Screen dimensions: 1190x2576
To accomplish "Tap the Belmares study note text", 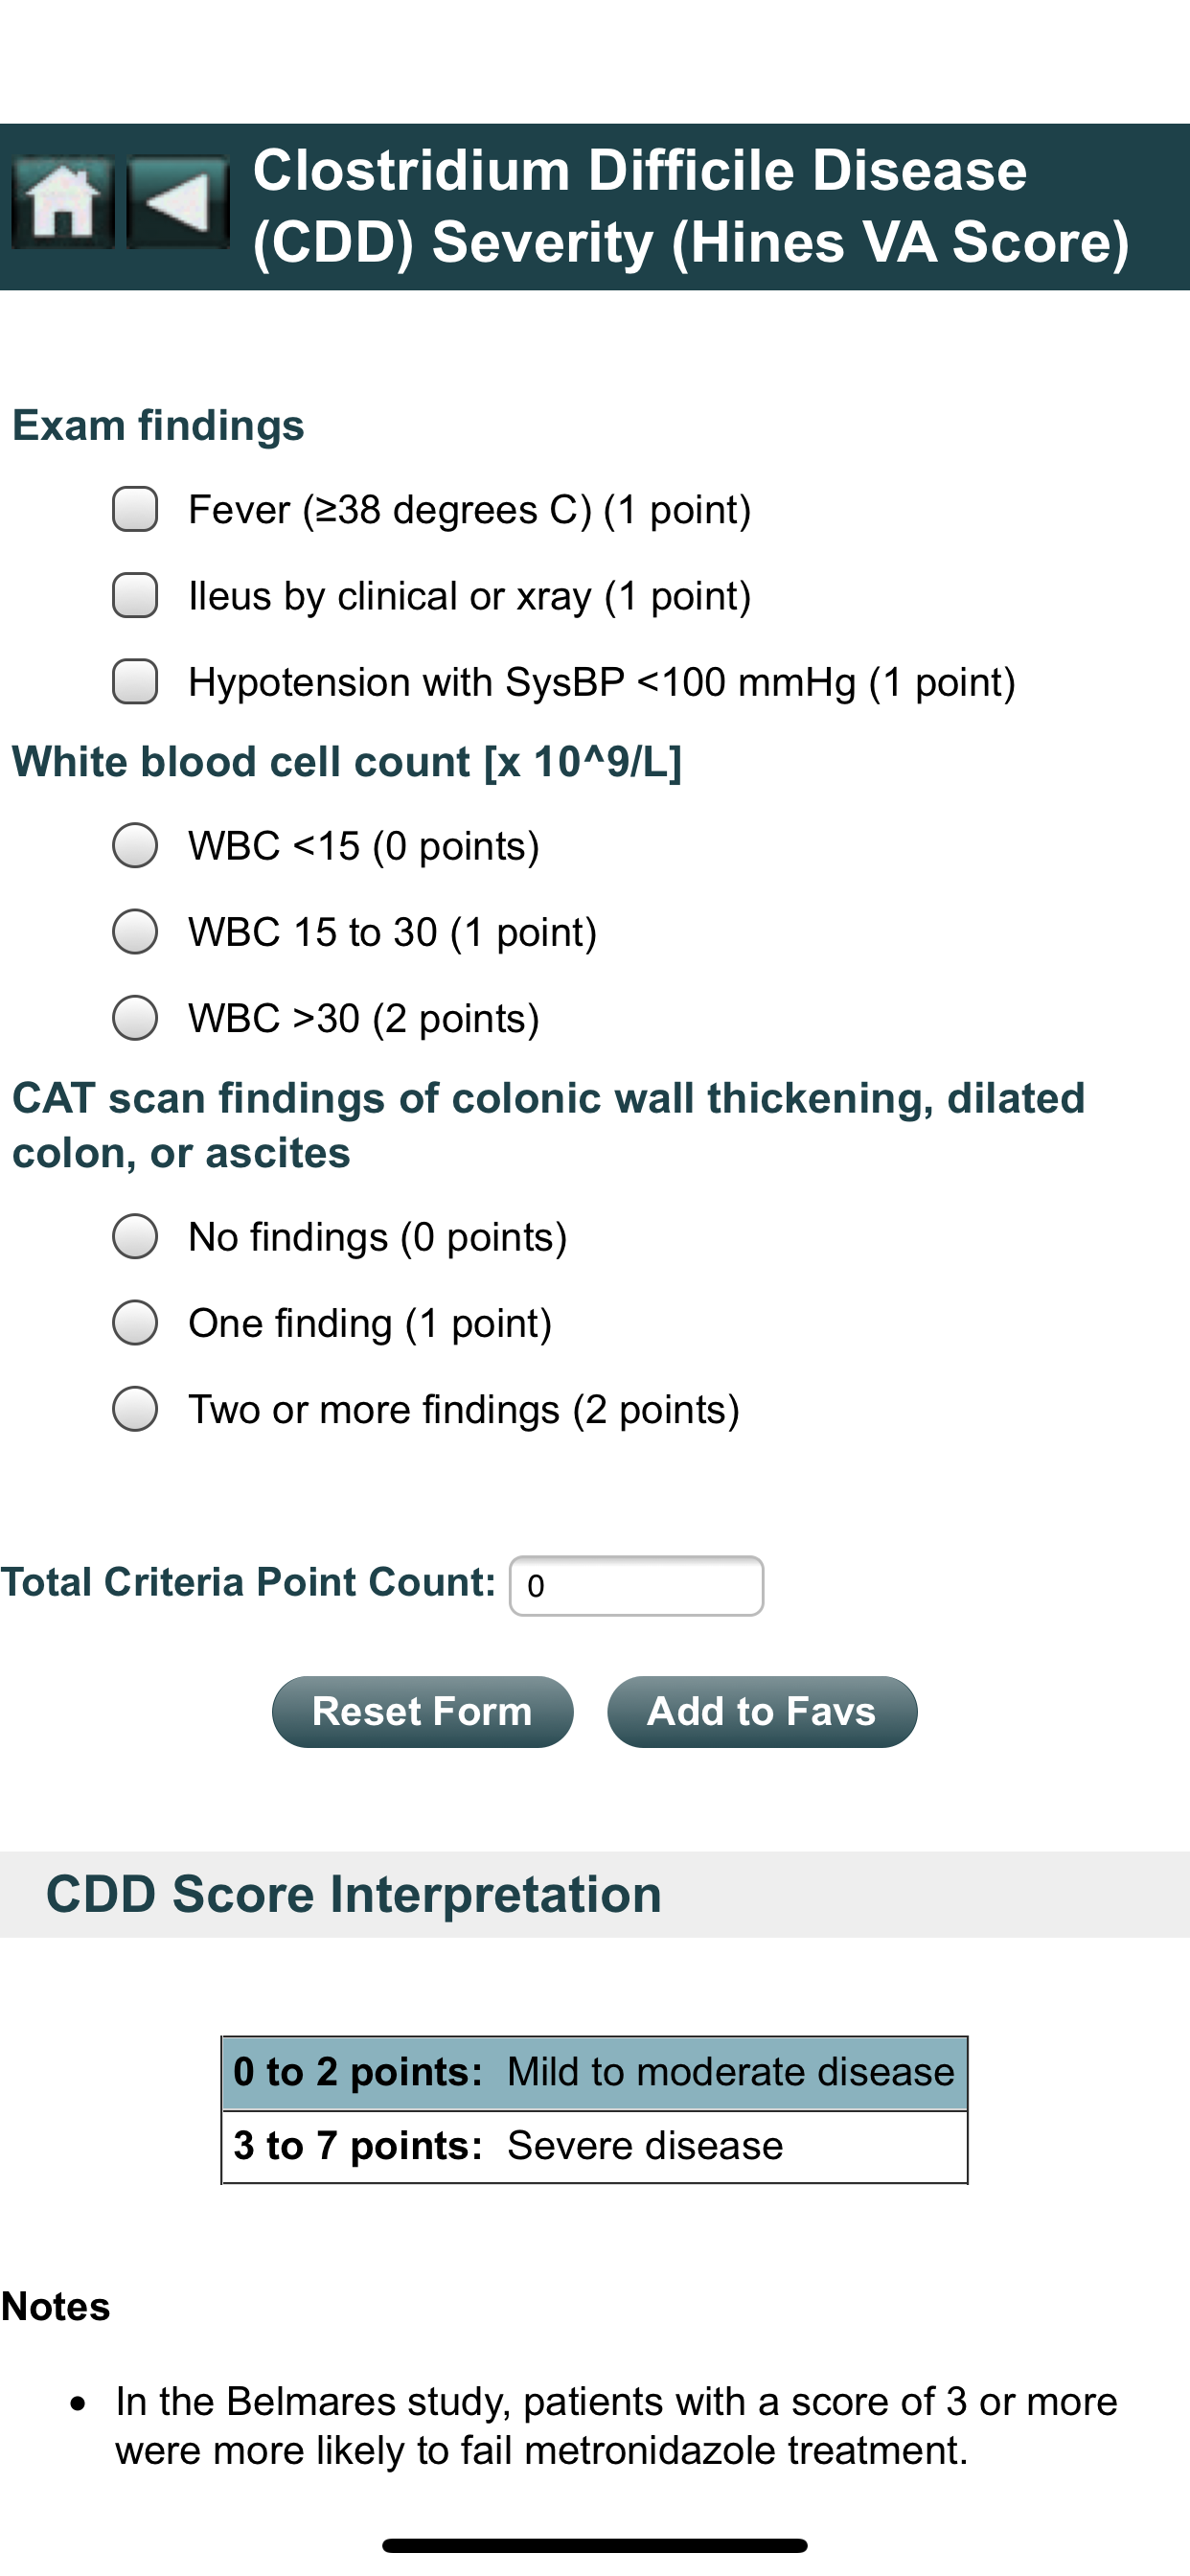I will (x=616, y=2425).
